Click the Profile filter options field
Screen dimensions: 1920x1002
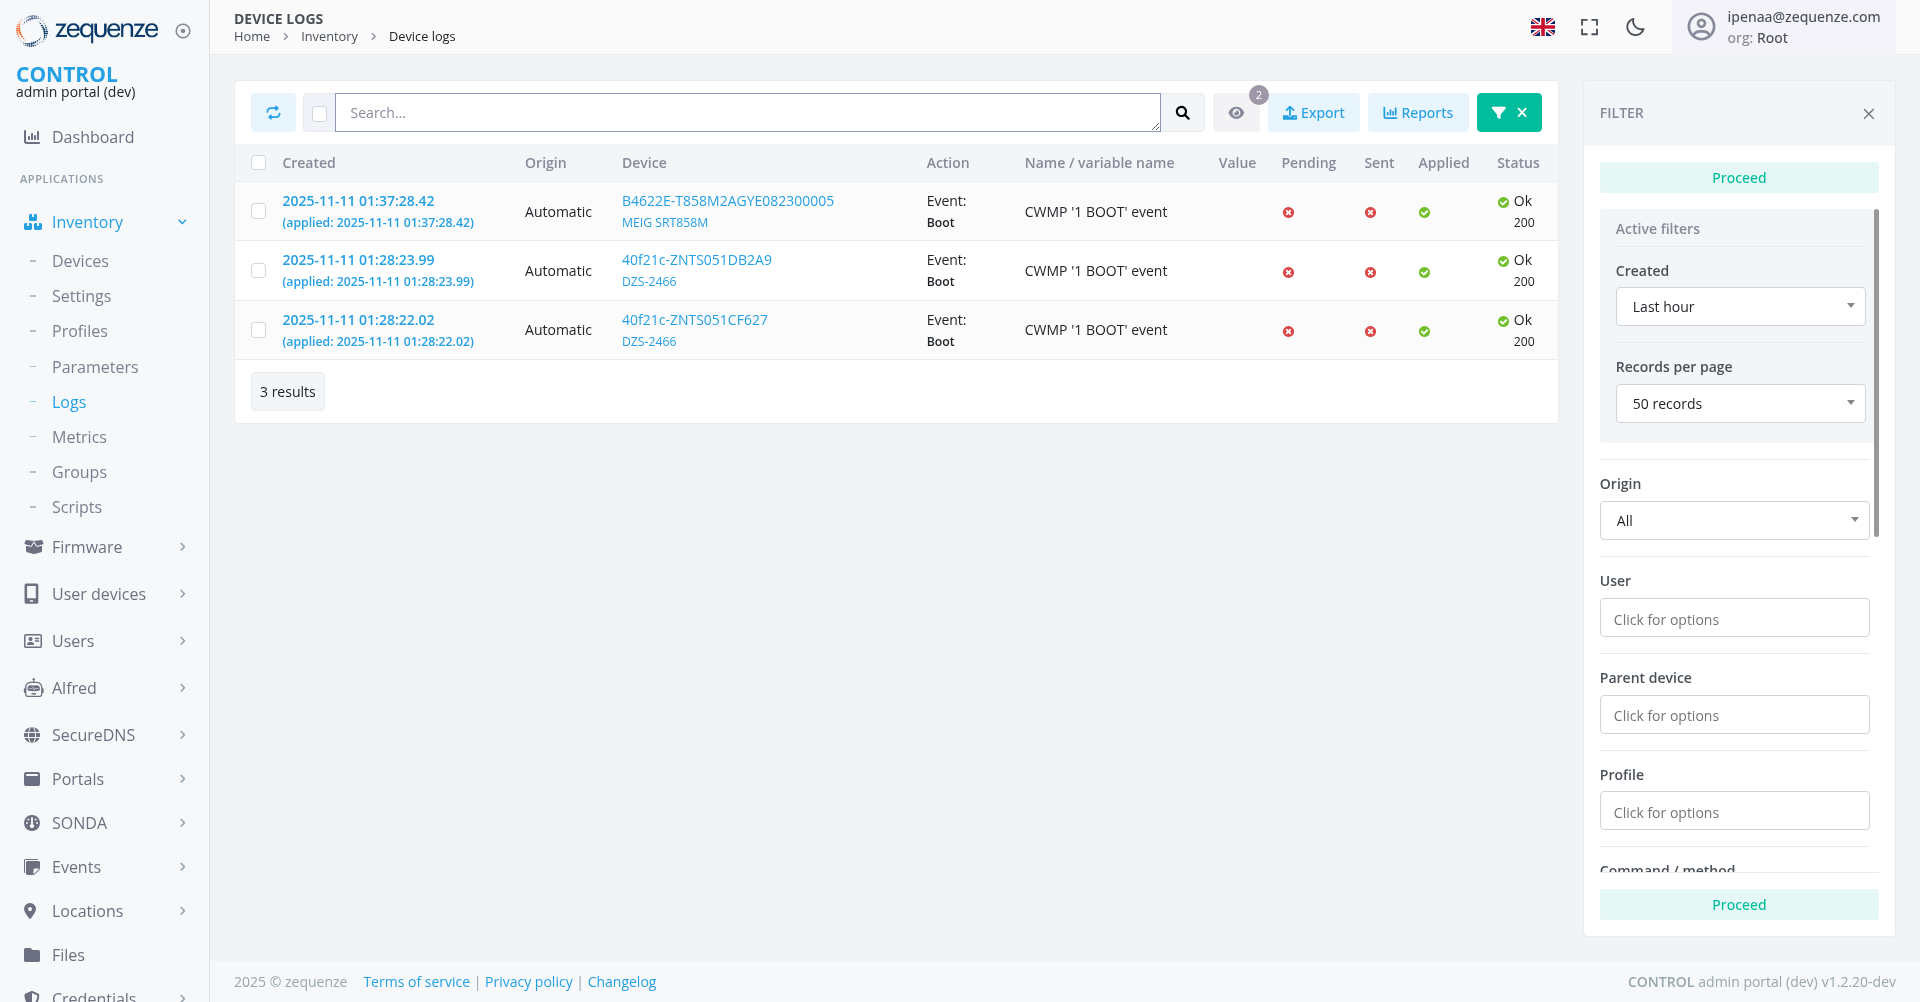pos(1734,811)
